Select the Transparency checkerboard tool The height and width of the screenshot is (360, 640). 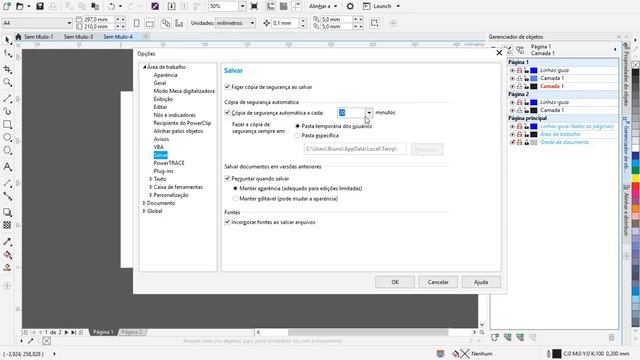(x=7, y=225)
